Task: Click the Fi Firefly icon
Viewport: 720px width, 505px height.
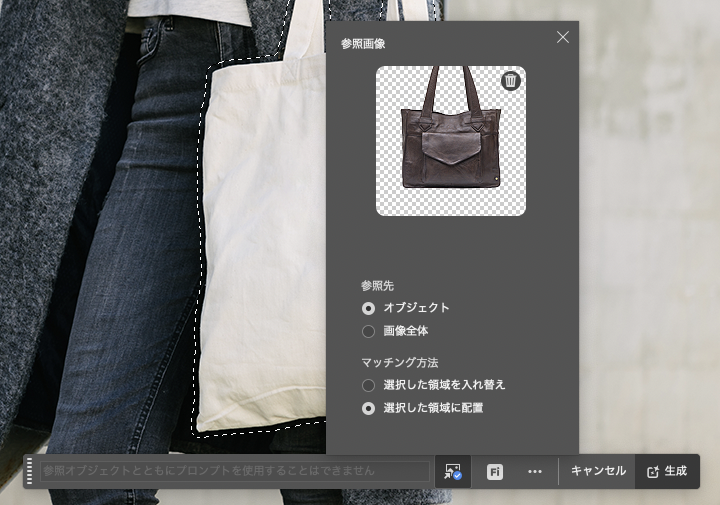Action: tap(495, 471)
